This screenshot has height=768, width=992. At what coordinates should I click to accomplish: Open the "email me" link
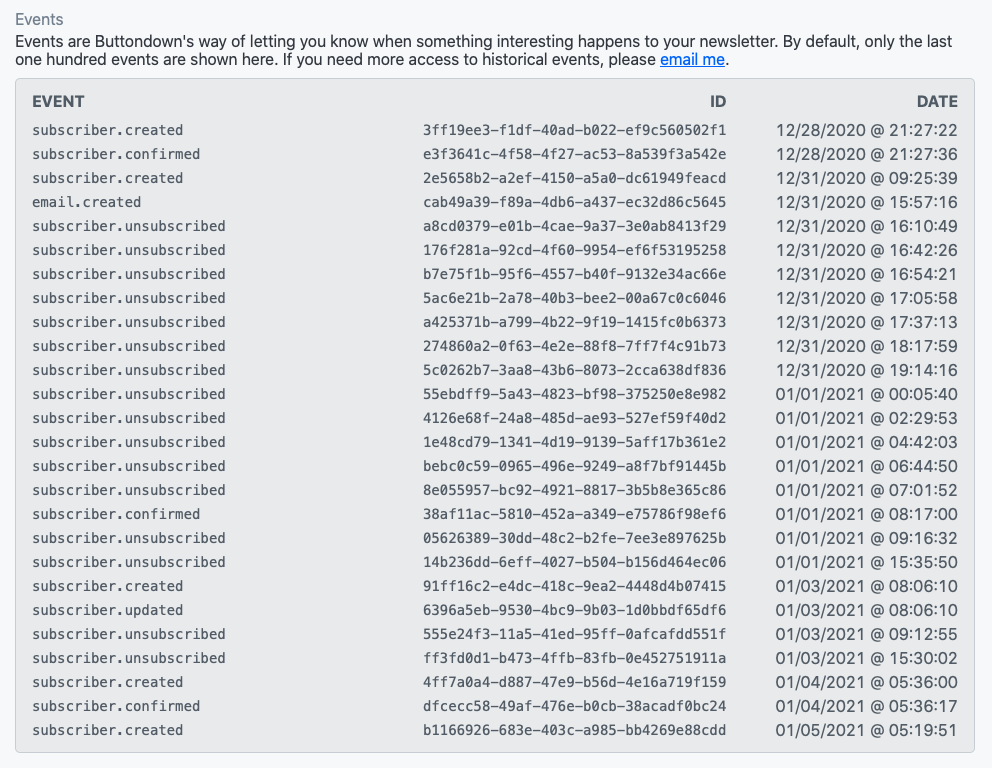click(692, 60)
